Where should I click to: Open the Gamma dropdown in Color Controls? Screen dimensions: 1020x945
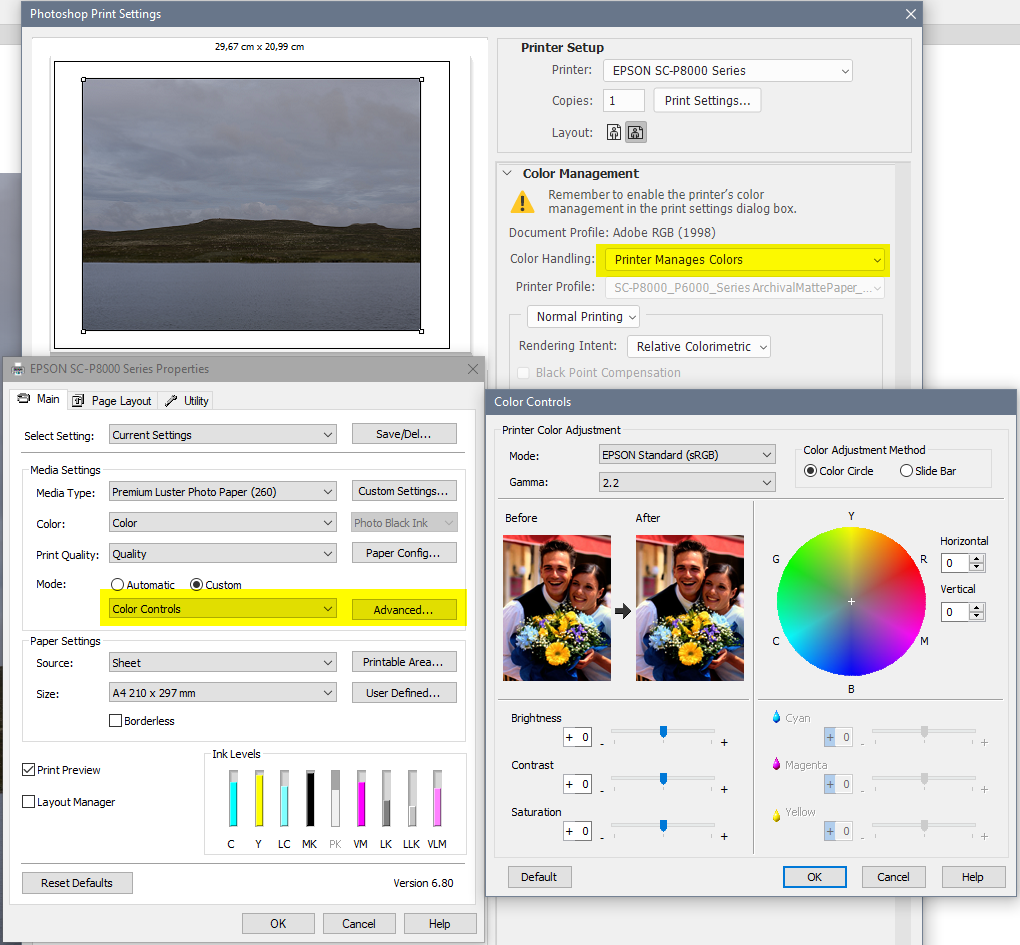click(x=687, y=482)
